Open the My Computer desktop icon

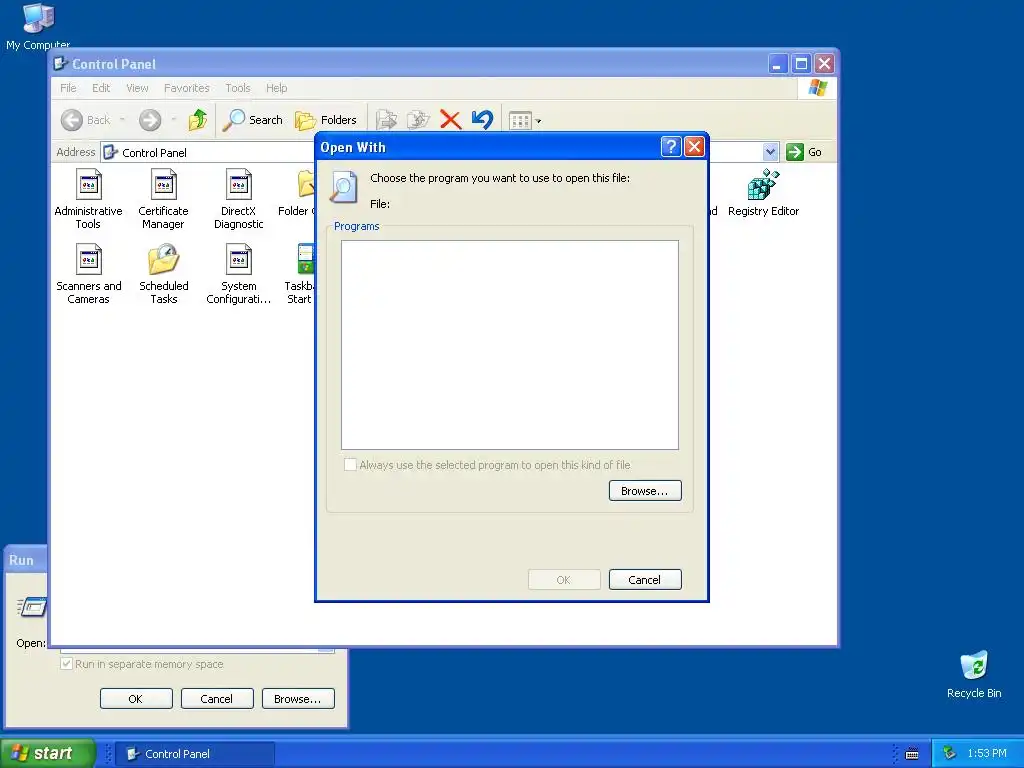[x=38, y=26]
